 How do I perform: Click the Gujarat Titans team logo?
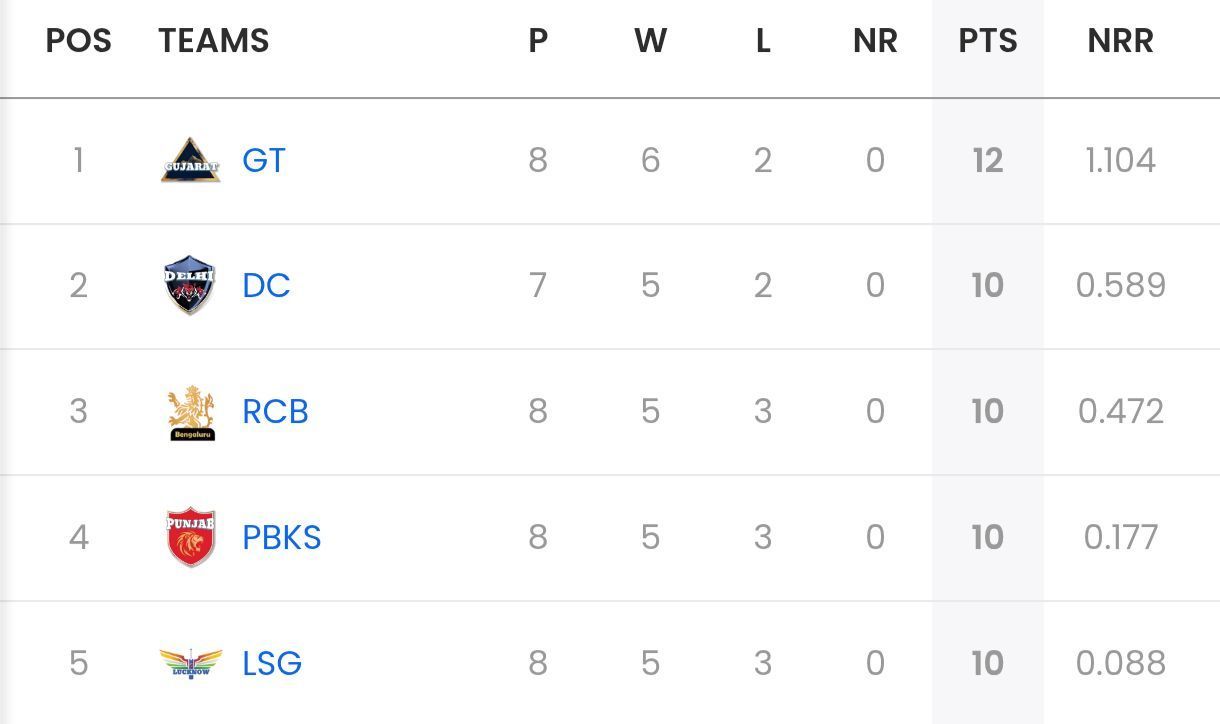pos(190,161)
